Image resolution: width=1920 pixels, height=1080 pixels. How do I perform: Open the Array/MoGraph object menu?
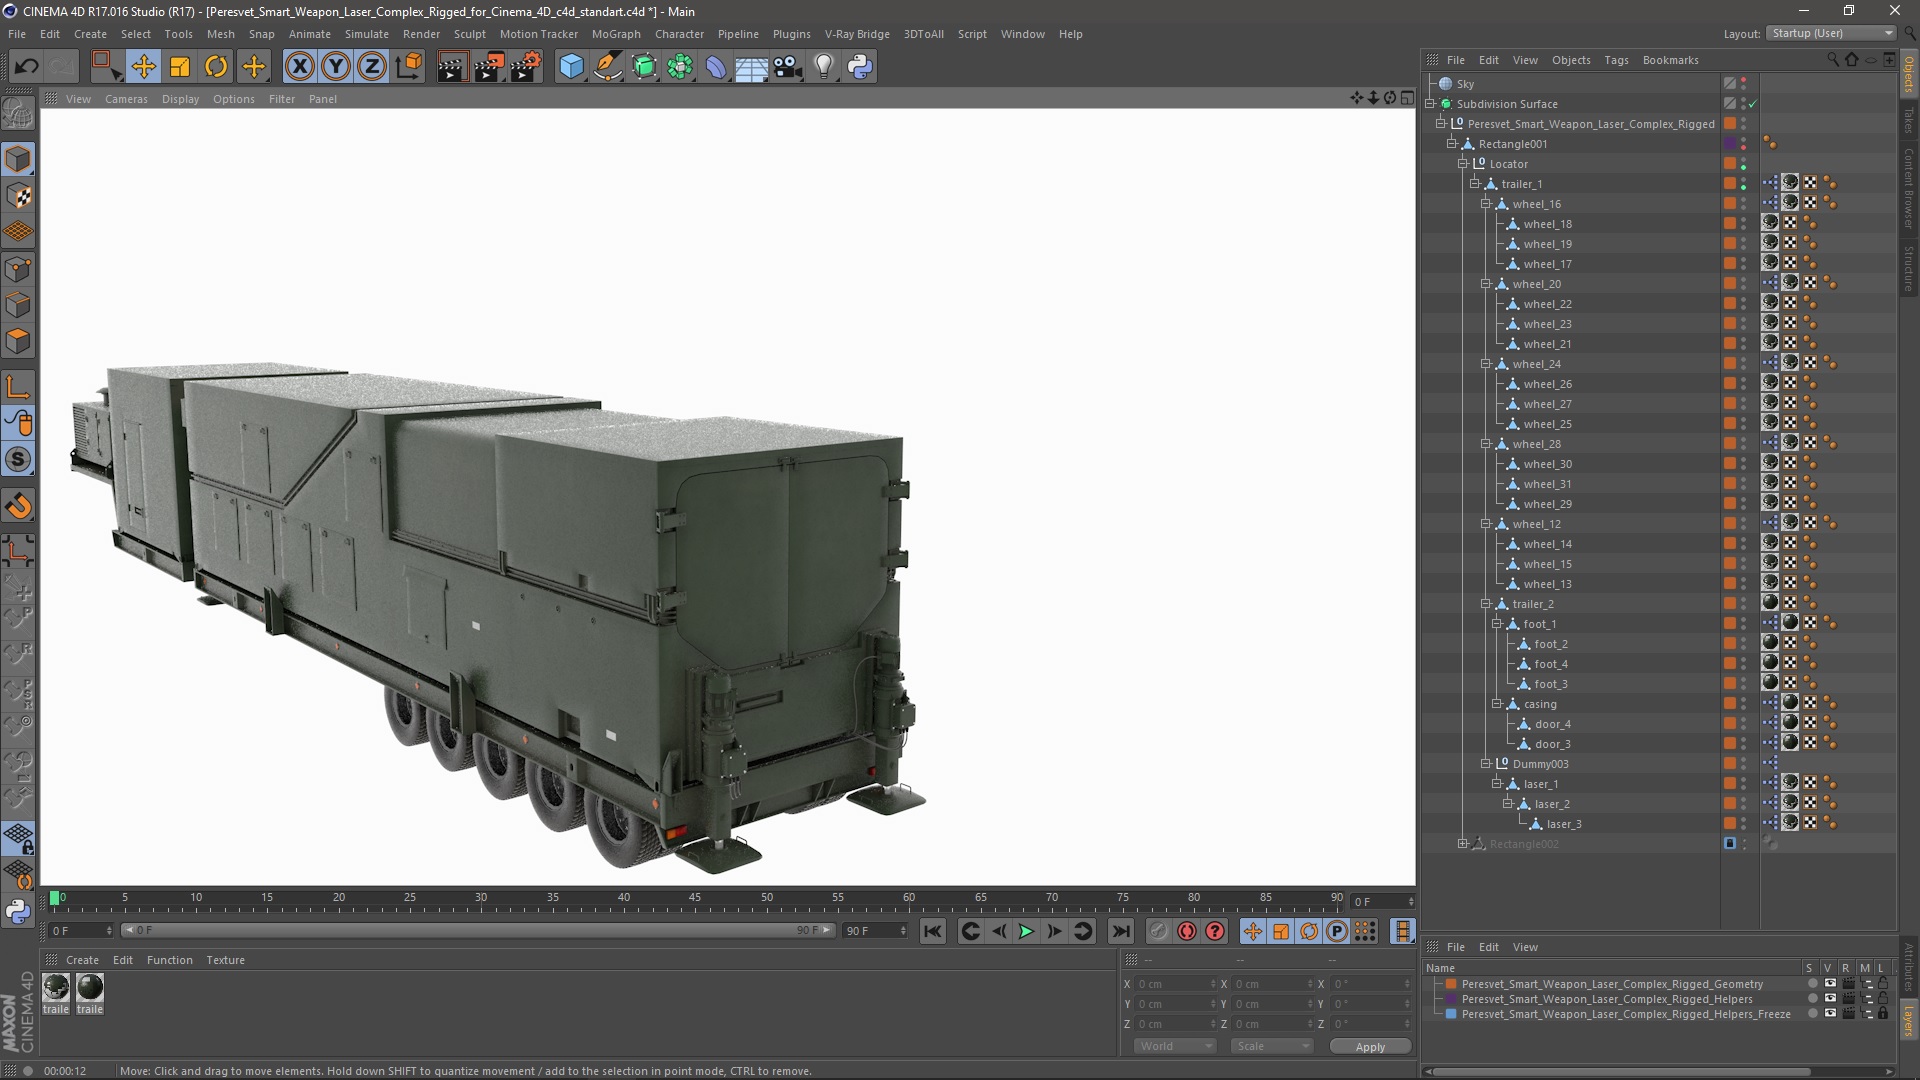click(x=680, y=67)
